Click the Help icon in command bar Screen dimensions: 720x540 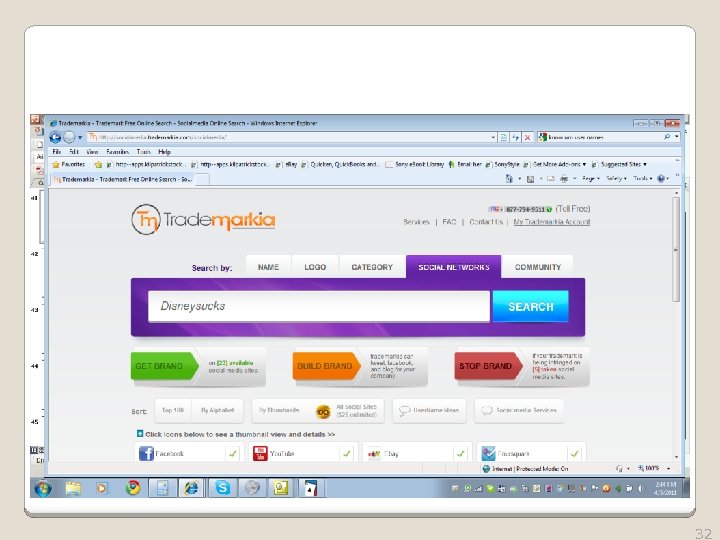[x=661, y=179]
